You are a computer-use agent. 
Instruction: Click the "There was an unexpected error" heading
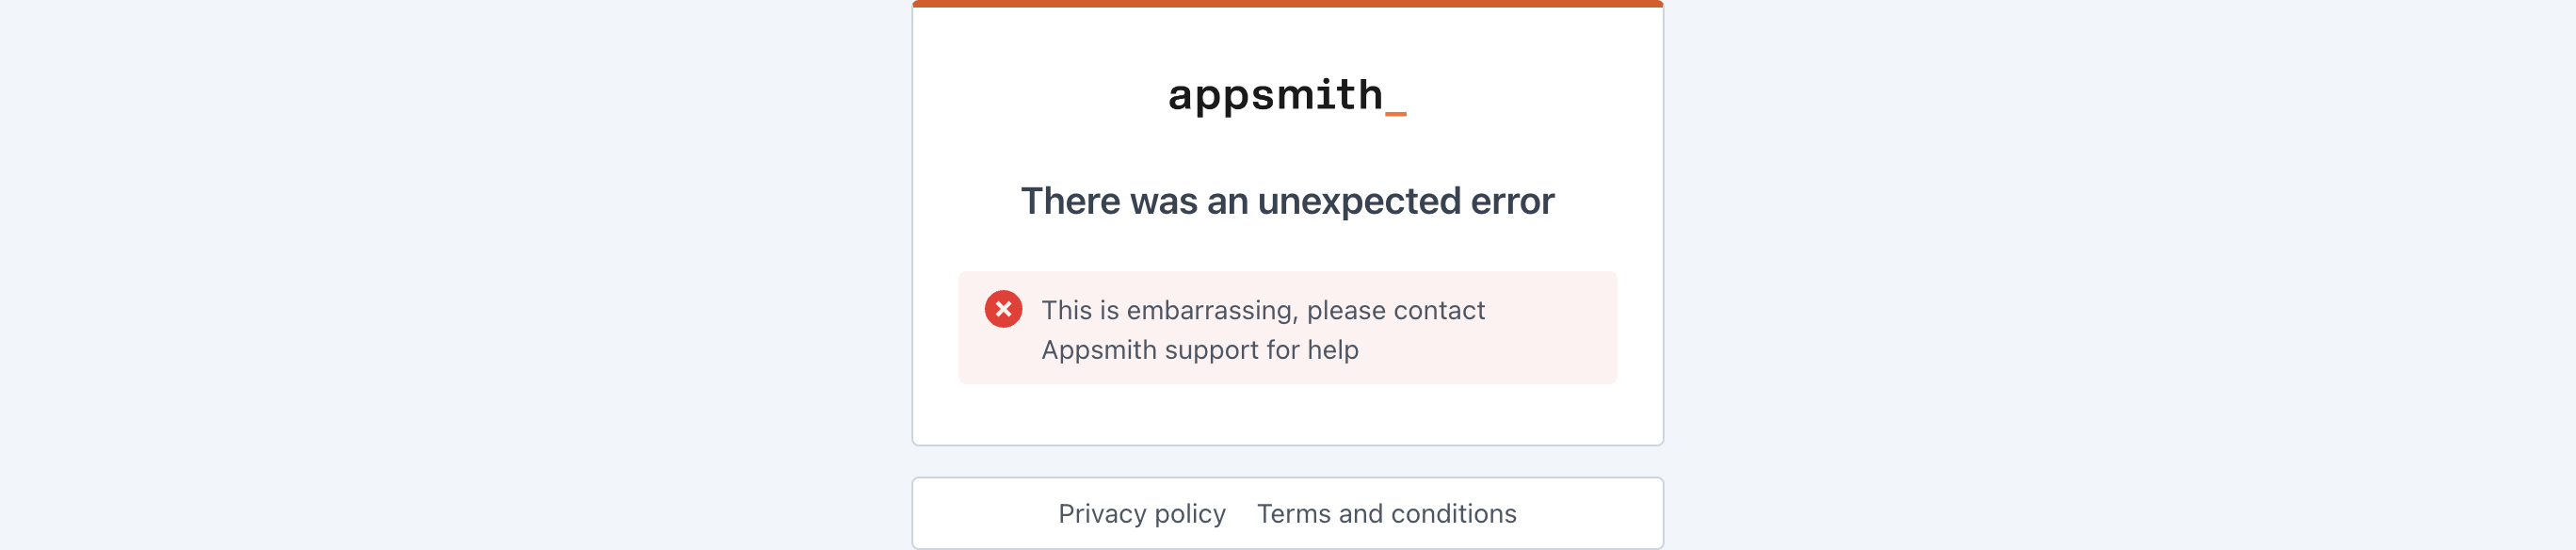(x=1287, y=202)
